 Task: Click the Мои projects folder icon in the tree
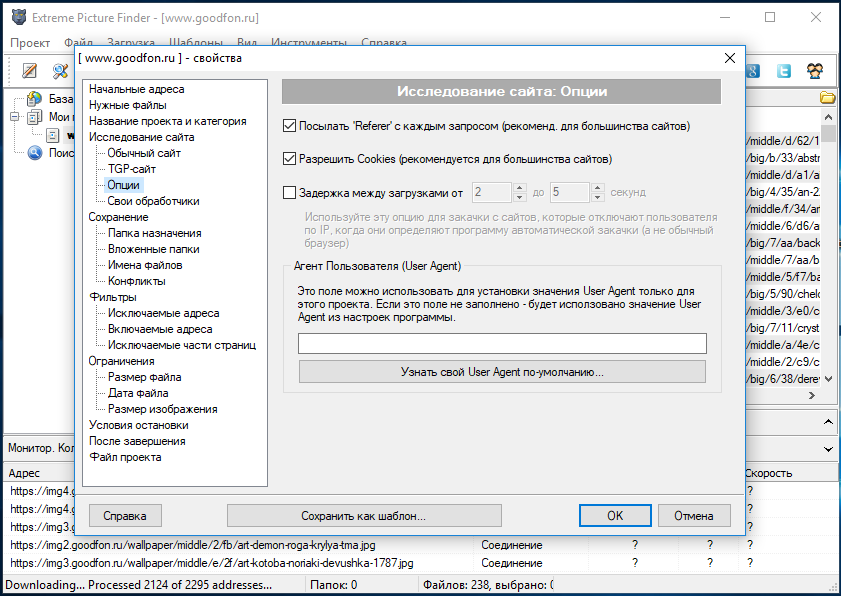35,116
